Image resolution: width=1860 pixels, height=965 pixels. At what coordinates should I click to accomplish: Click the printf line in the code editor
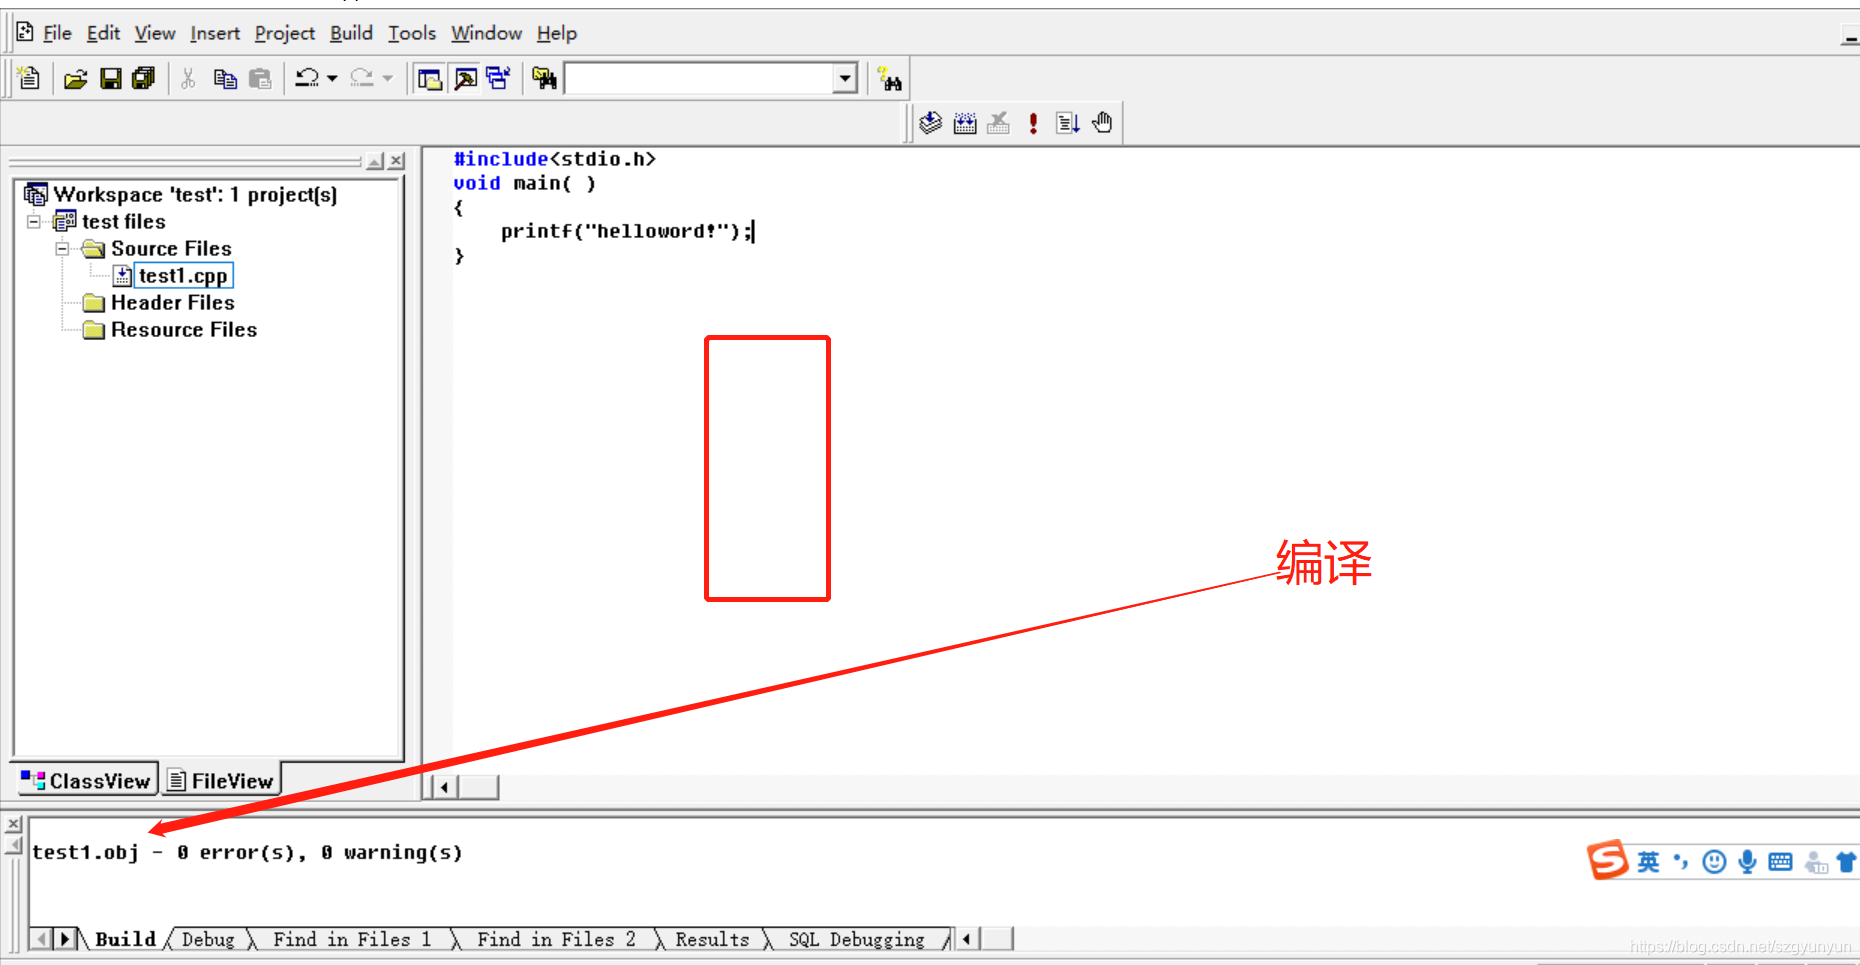627,231
